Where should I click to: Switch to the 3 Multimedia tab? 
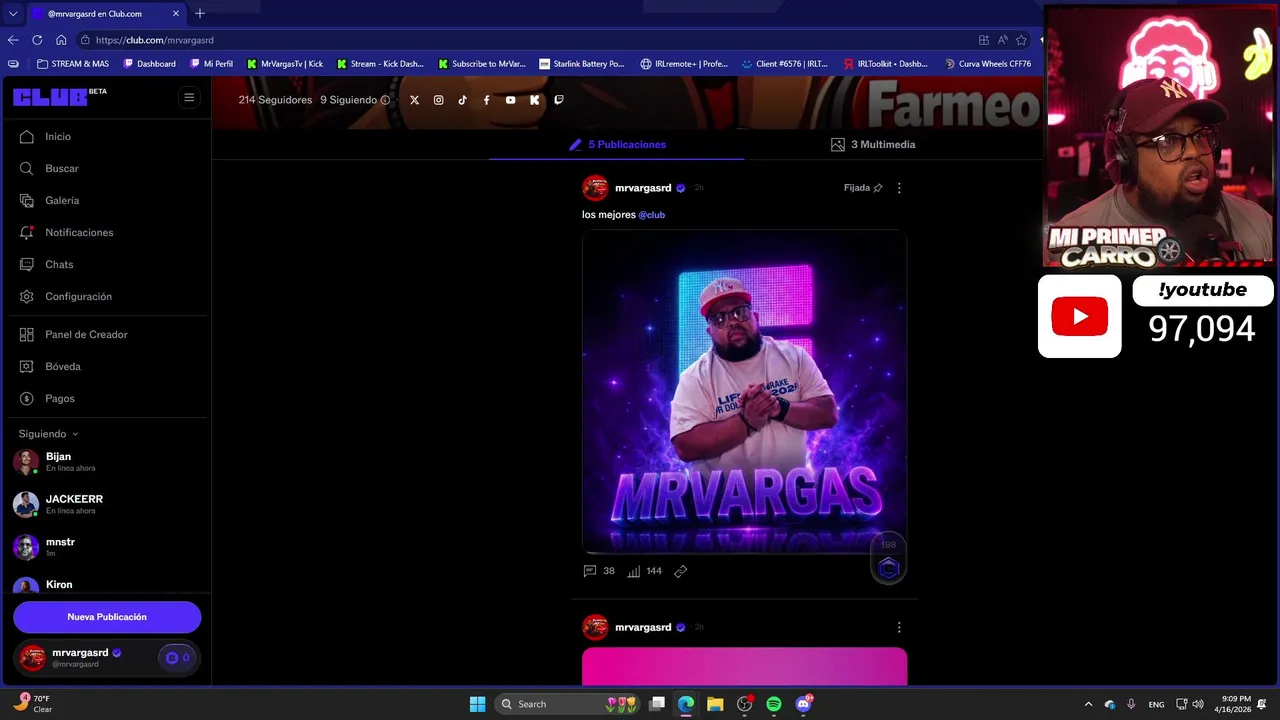[873, 144]
